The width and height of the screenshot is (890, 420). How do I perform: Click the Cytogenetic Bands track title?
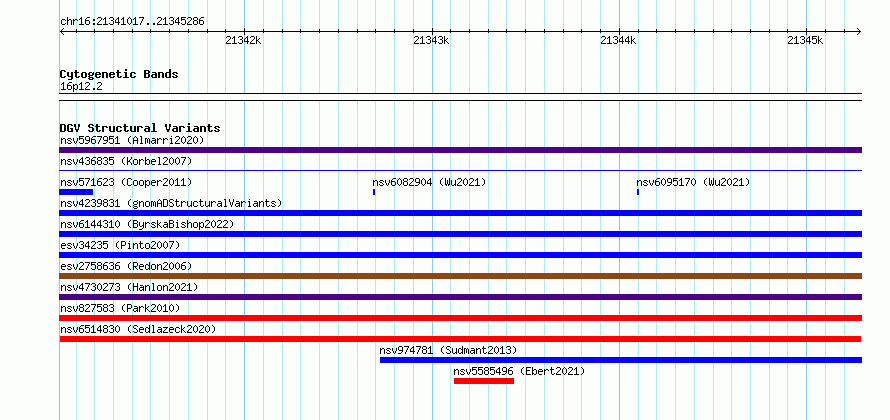119,74
